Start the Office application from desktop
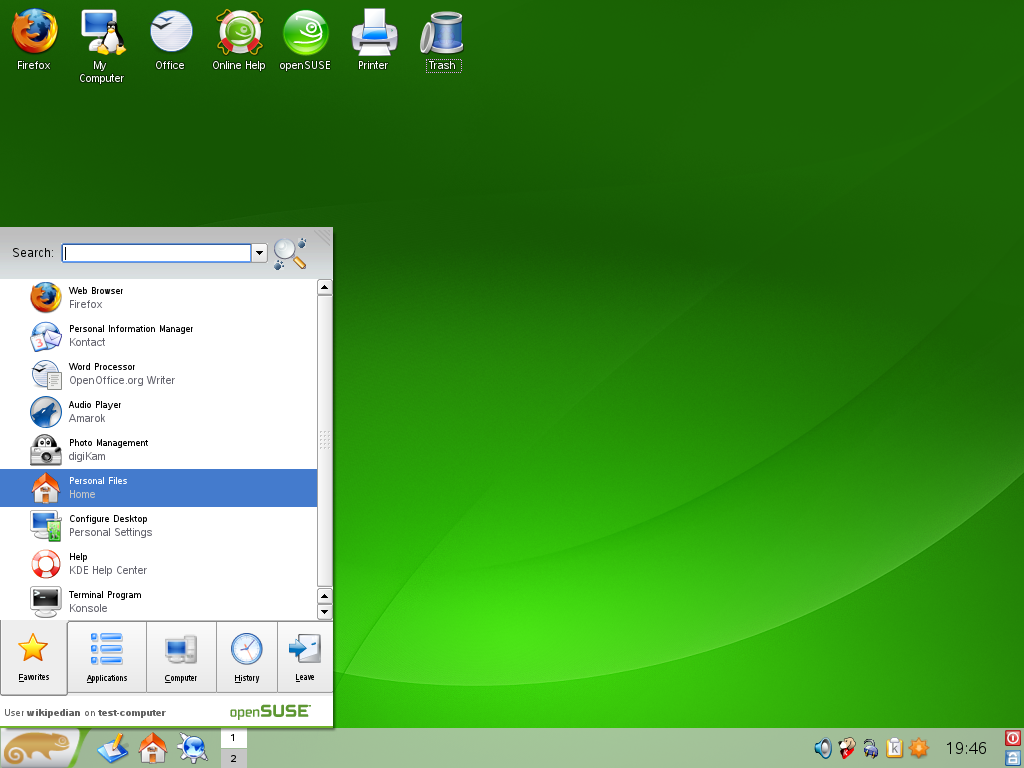This screenshot has width=1024, height=768. [170, 30]
